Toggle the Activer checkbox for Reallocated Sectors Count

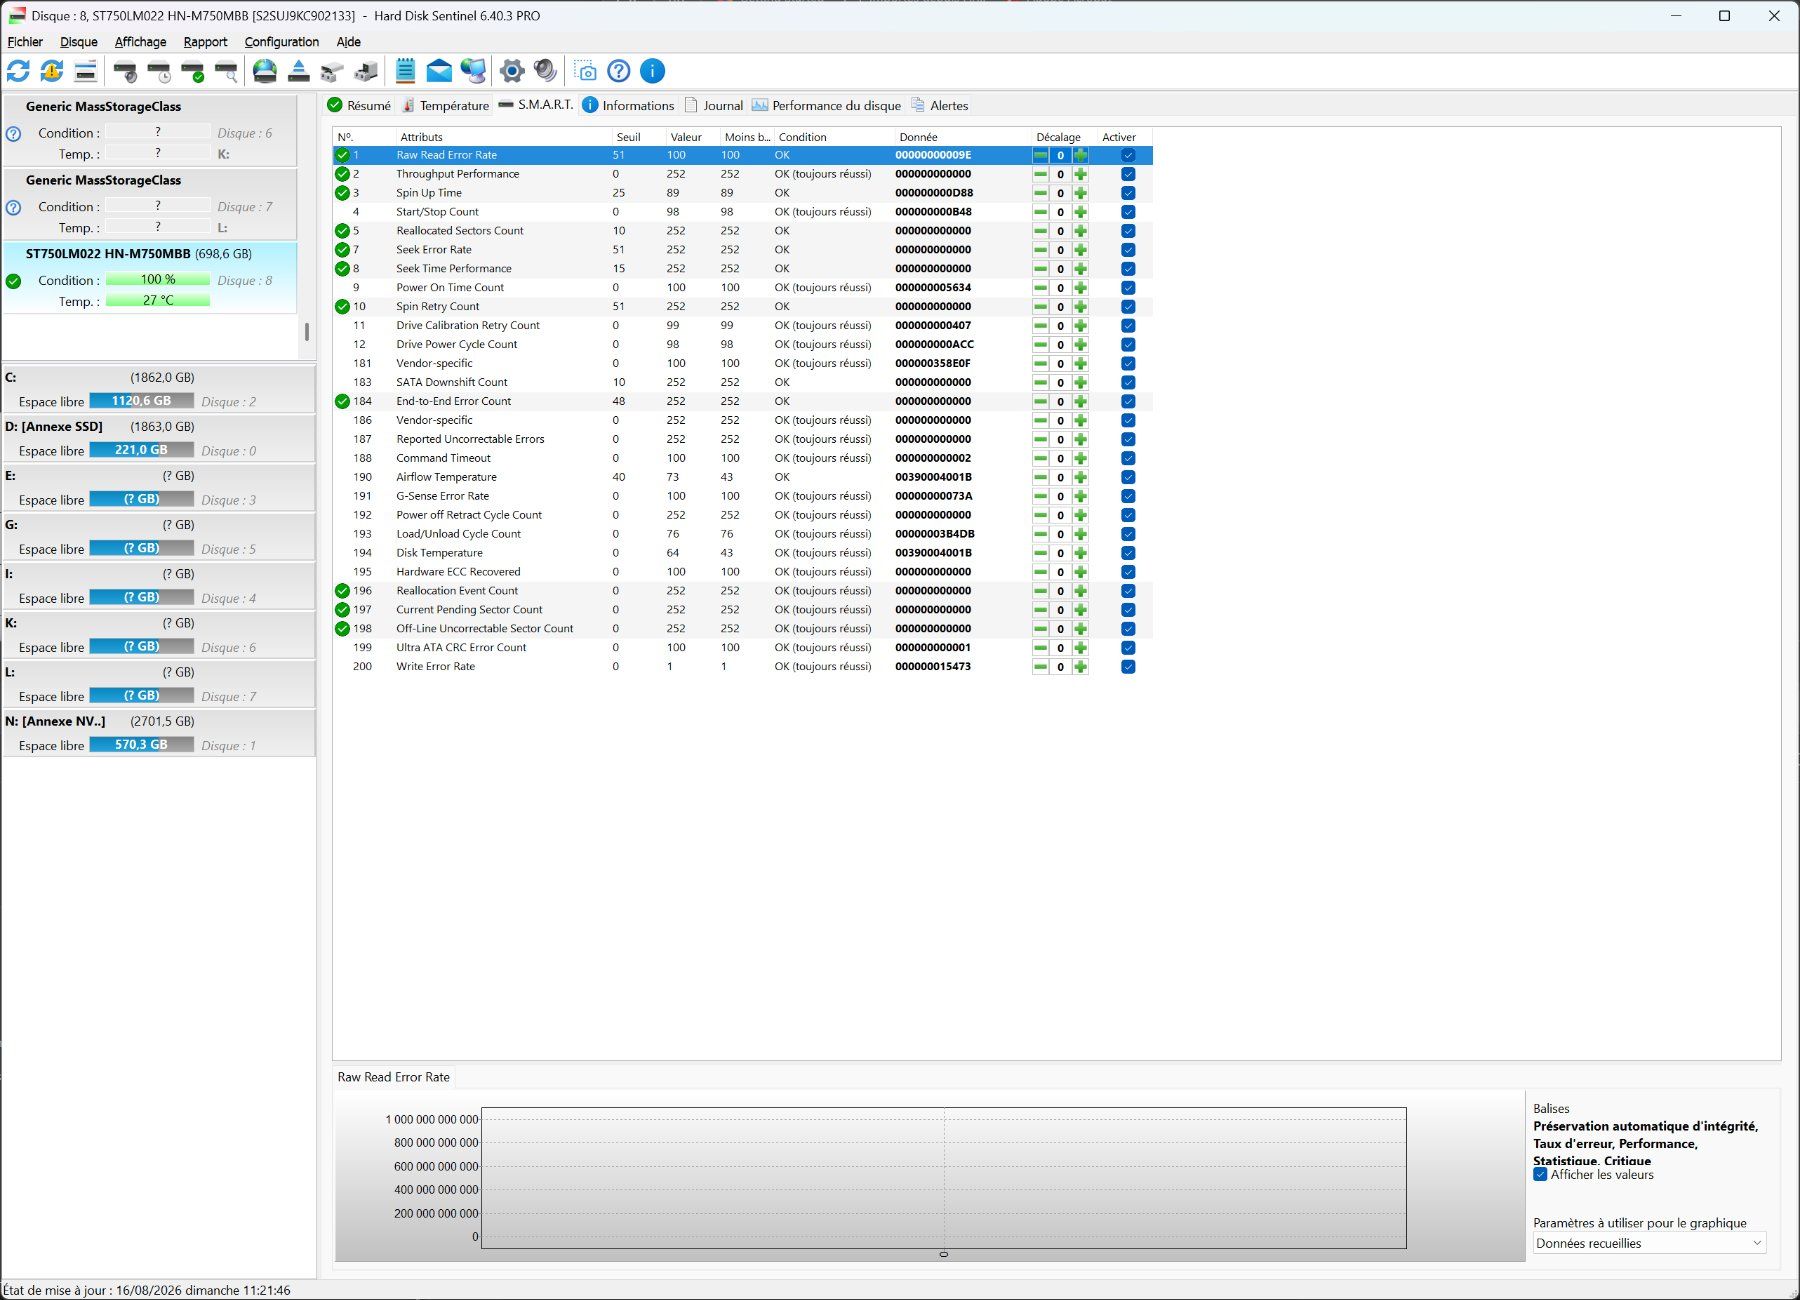coord(1128,231)
